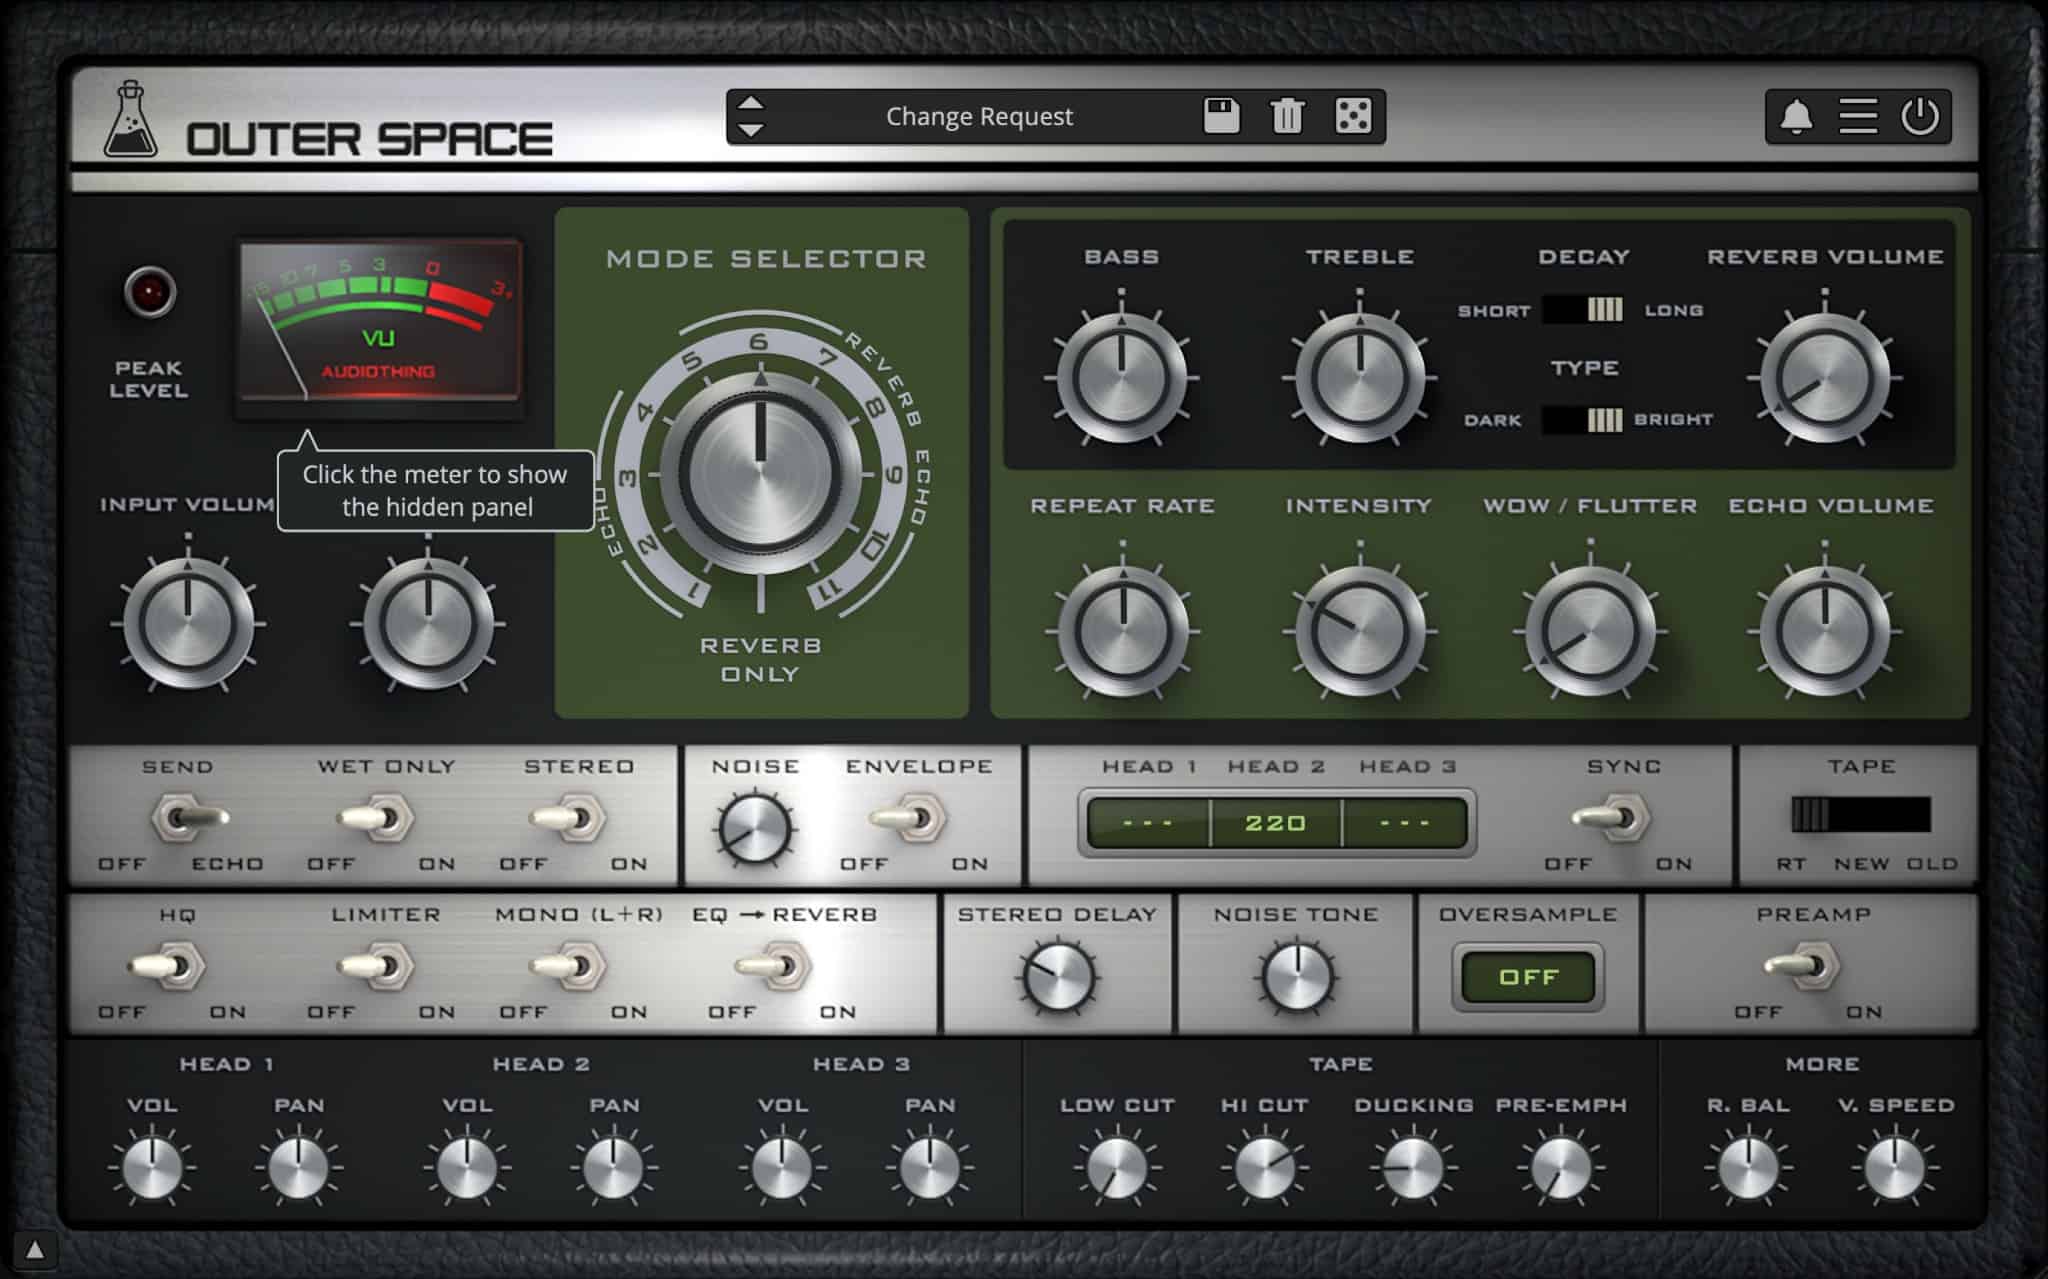Flip the Sync switch
Screen dimensions: 2048x1279
(1612, 818)
